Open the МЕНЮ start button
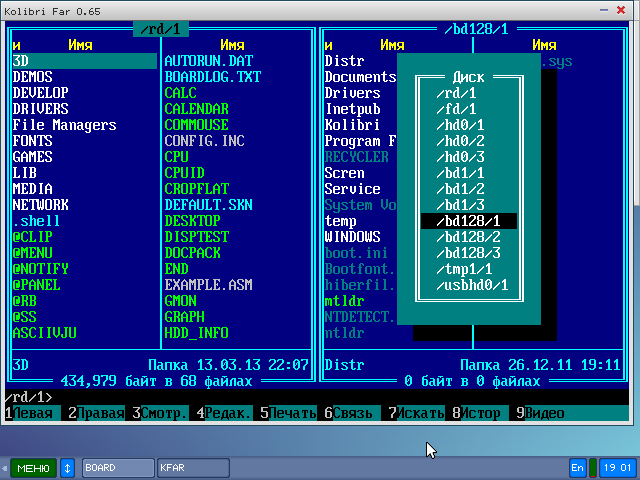This screenshot has width=640, height=480. click(33, 467)
